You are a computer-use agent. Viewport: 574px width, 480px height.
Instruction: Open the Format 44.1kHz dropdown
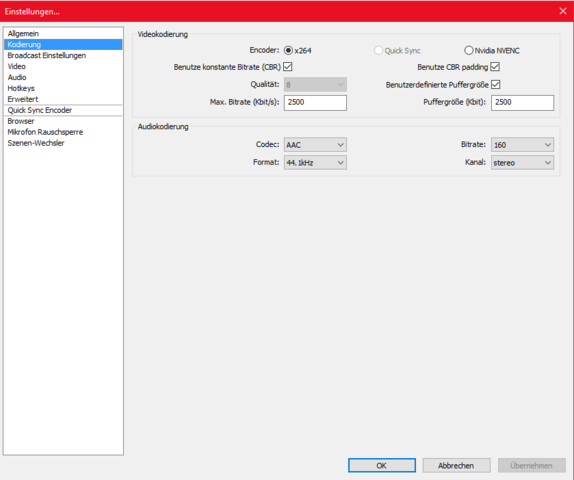pos(315,163)
